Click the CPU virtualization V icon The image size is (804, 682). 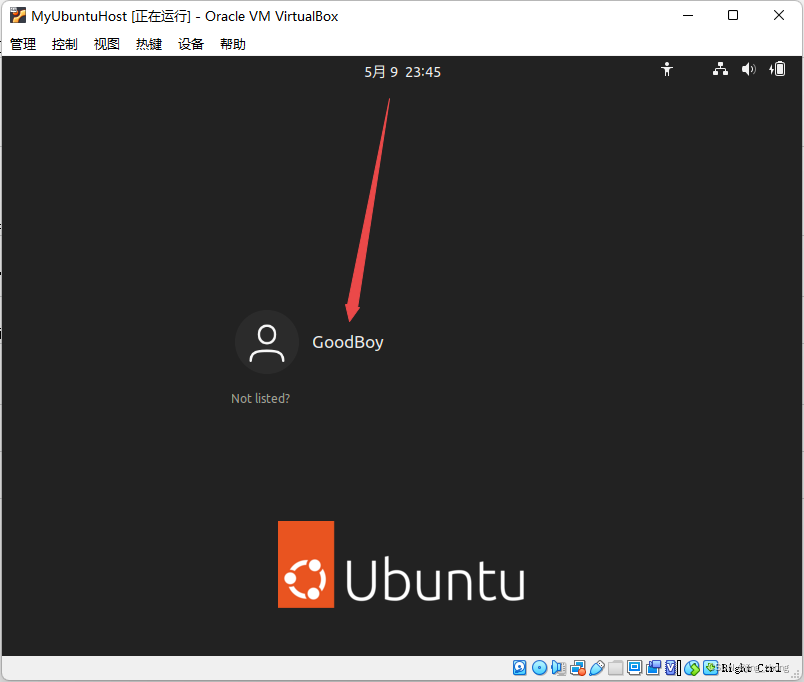672,668
